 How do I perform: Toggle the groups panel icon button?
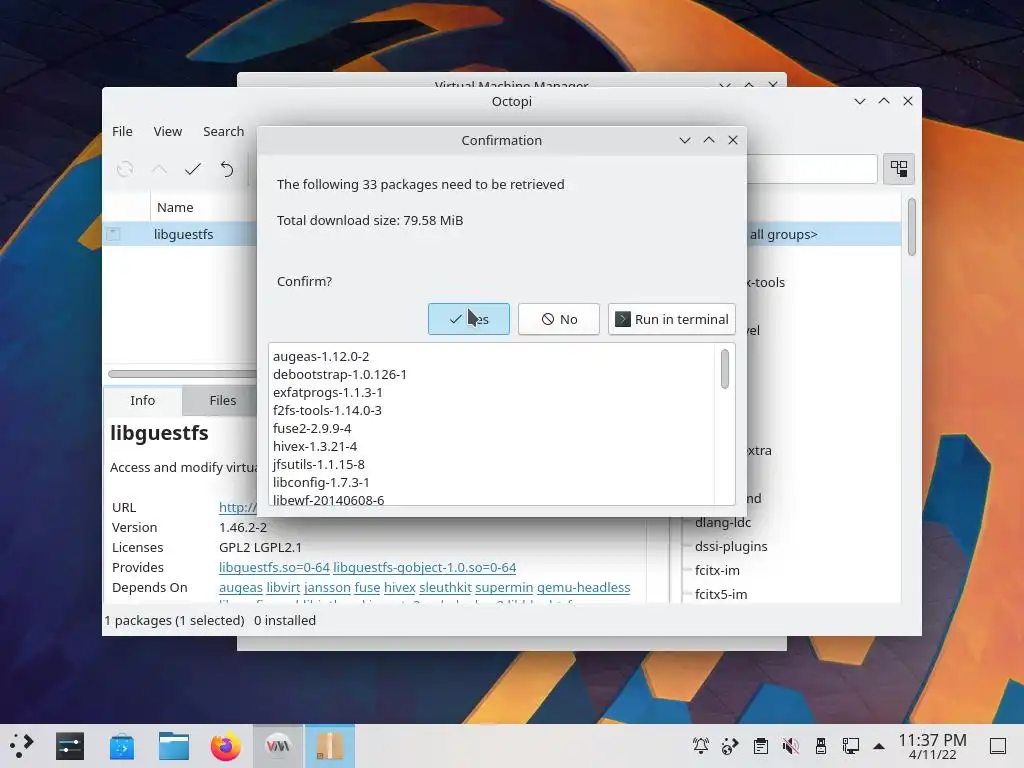click(x=899, y=169)
